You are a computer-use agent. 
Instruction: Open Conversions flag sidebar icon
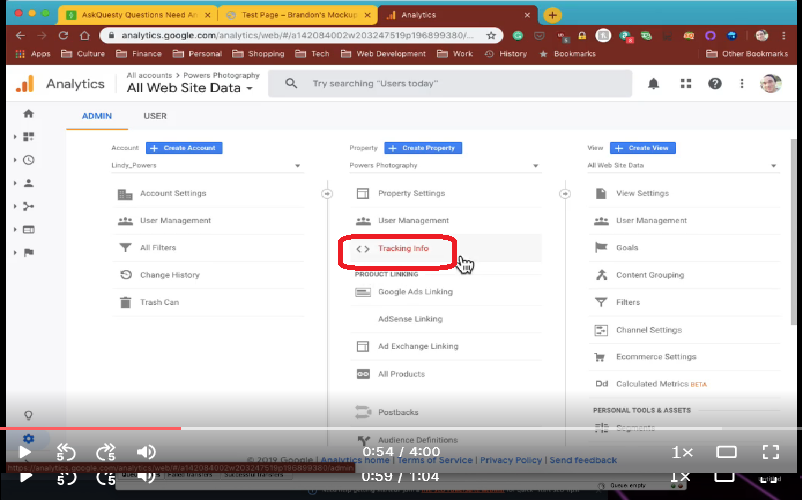[29, 253]
